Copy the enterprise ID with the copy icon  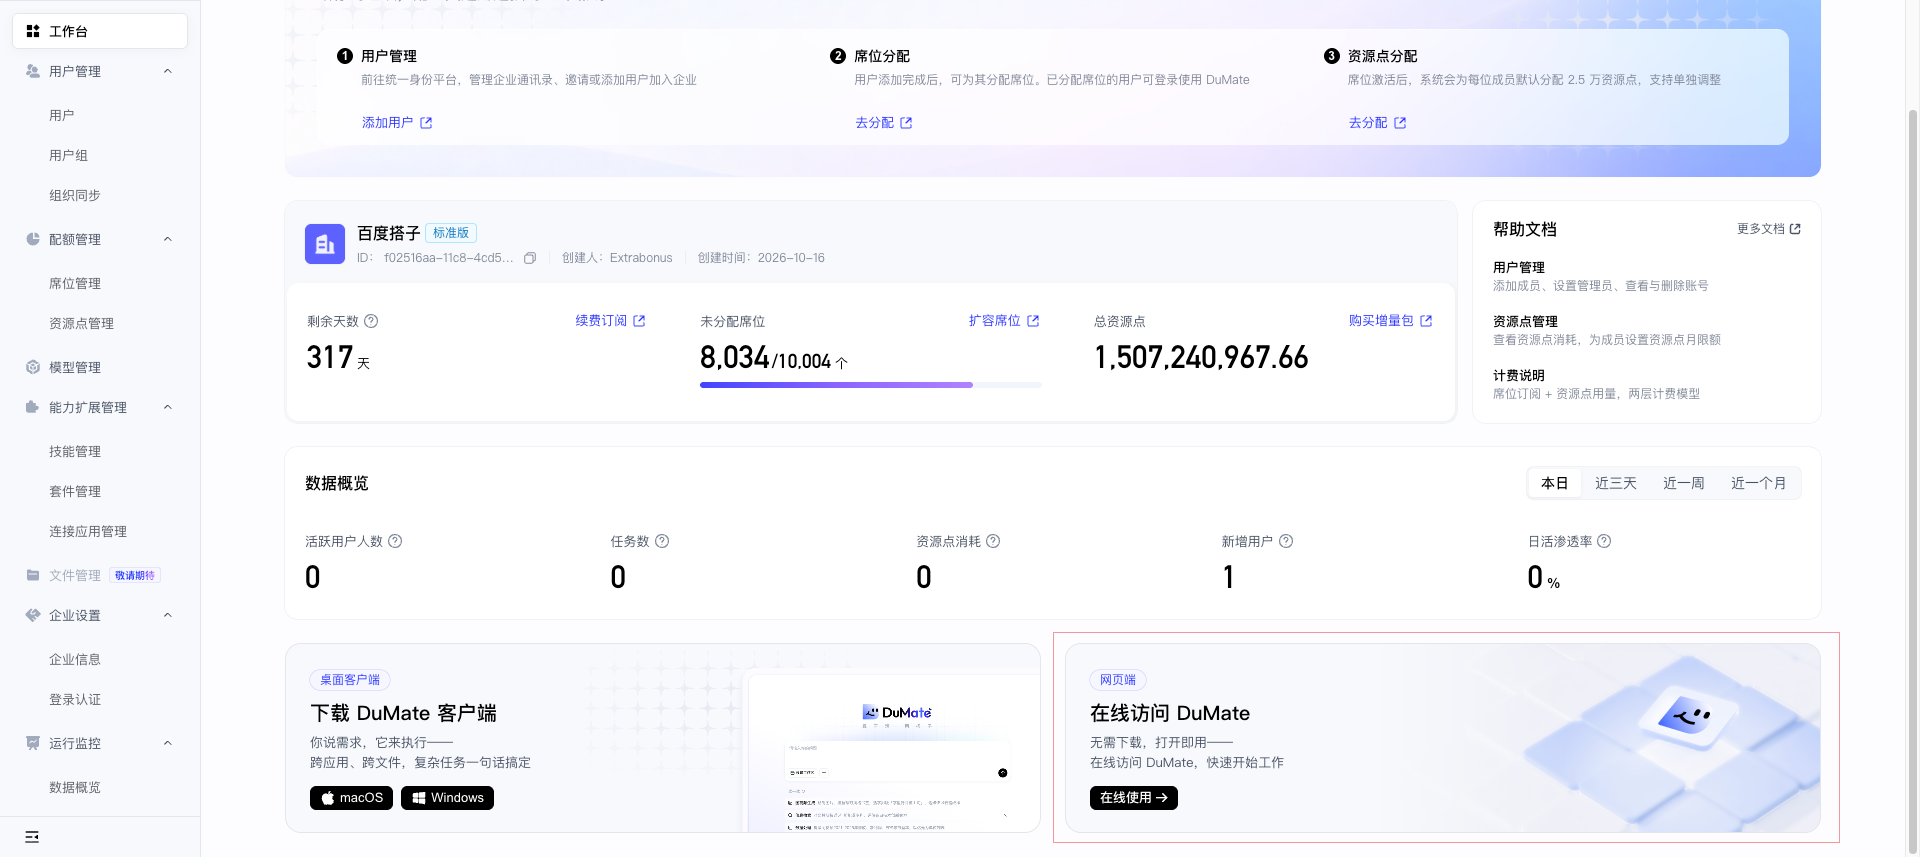(x=530, y=258)
